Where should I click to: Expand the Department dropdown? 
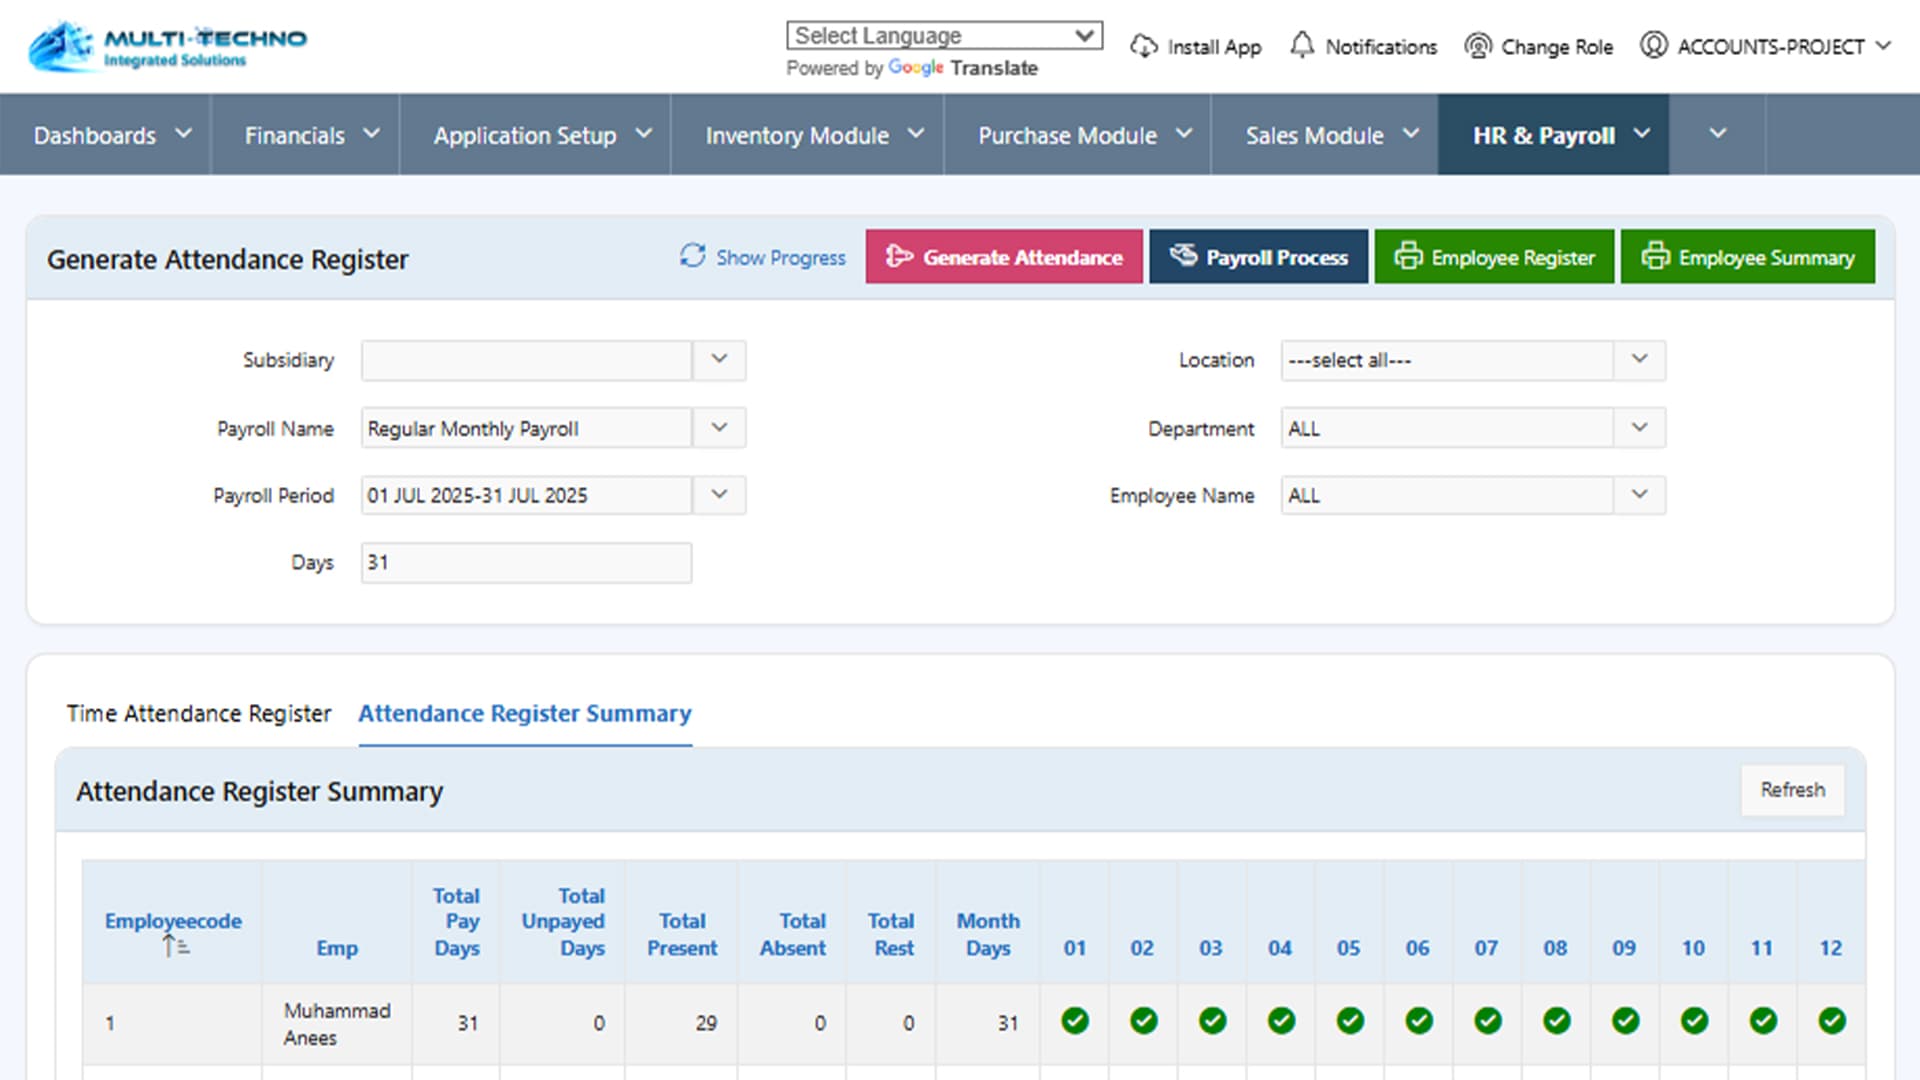point(1639,427)
